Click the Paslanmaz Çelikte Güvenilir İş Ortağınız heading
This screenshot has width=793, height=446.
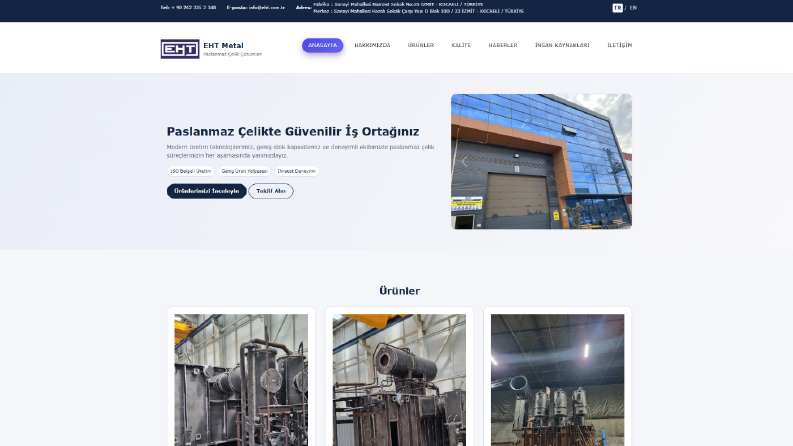tap(293, 131)
